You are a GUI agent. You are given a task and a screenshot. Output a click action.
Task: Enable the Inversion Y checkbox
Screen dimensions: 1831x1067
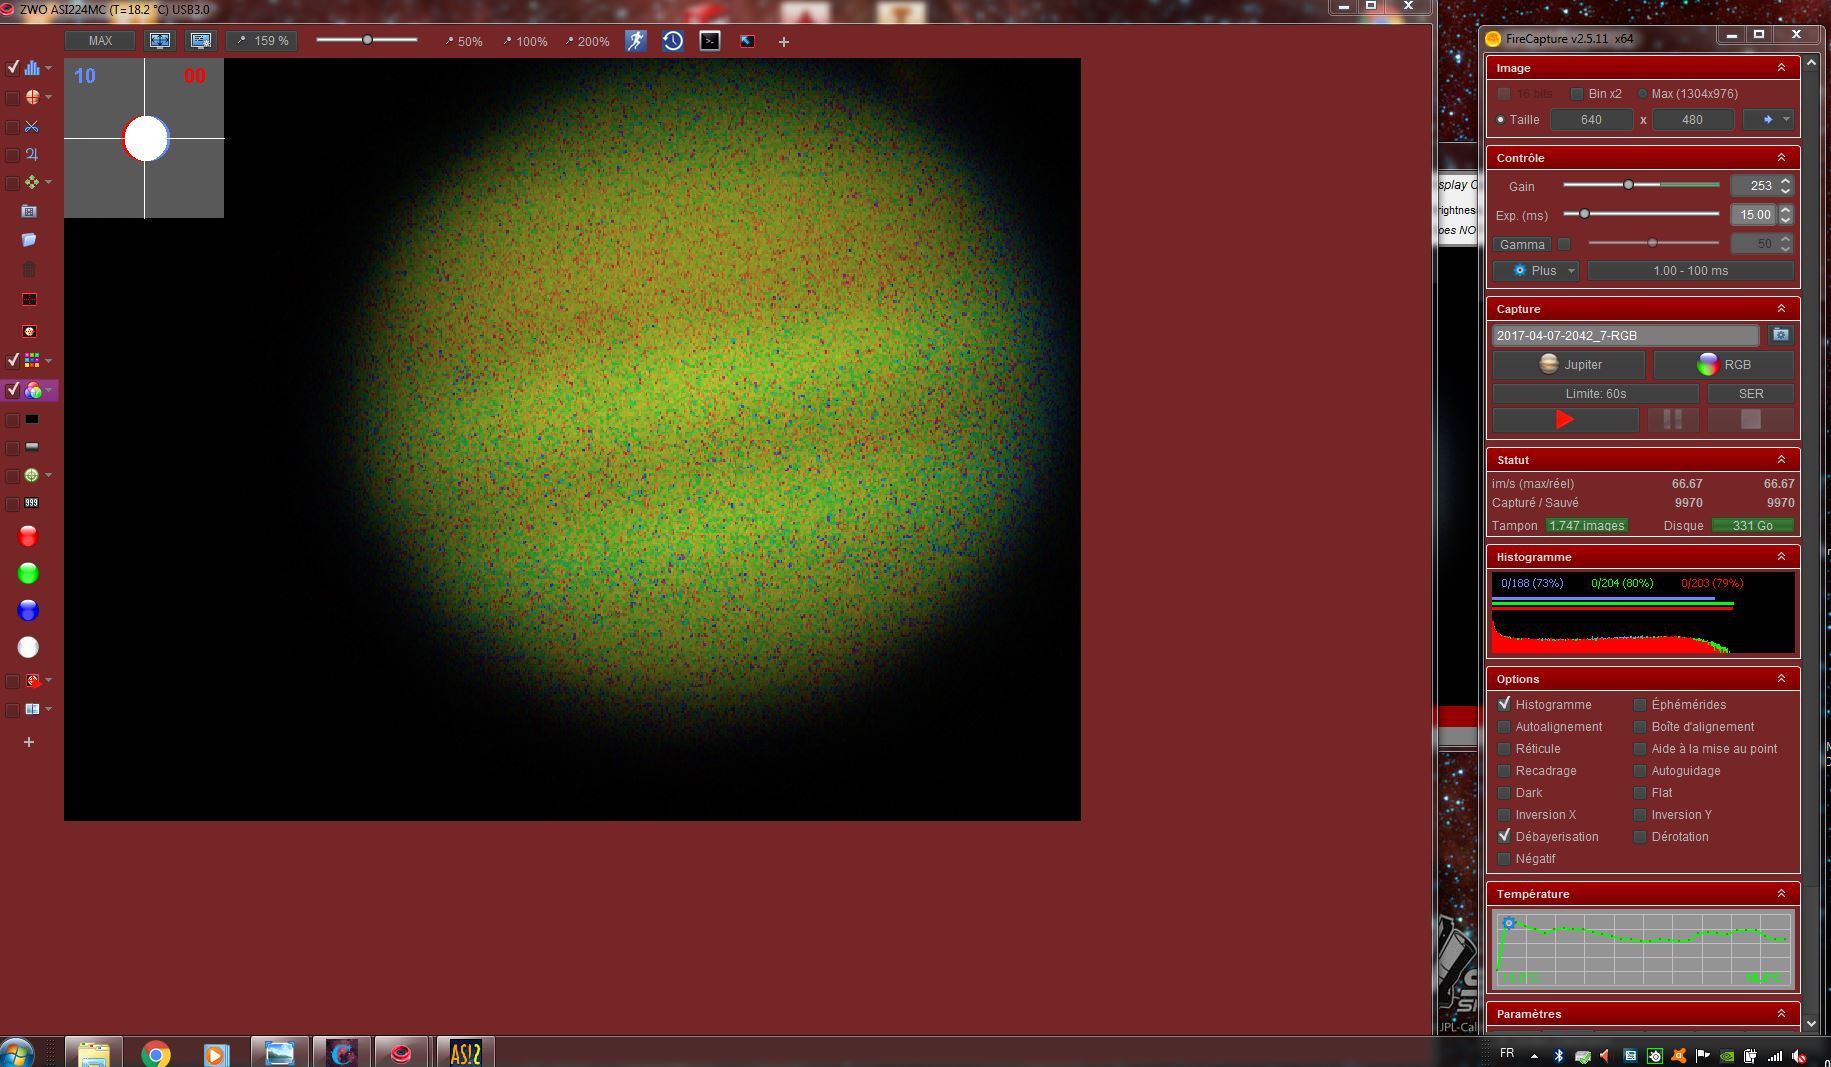(1640, 815)
